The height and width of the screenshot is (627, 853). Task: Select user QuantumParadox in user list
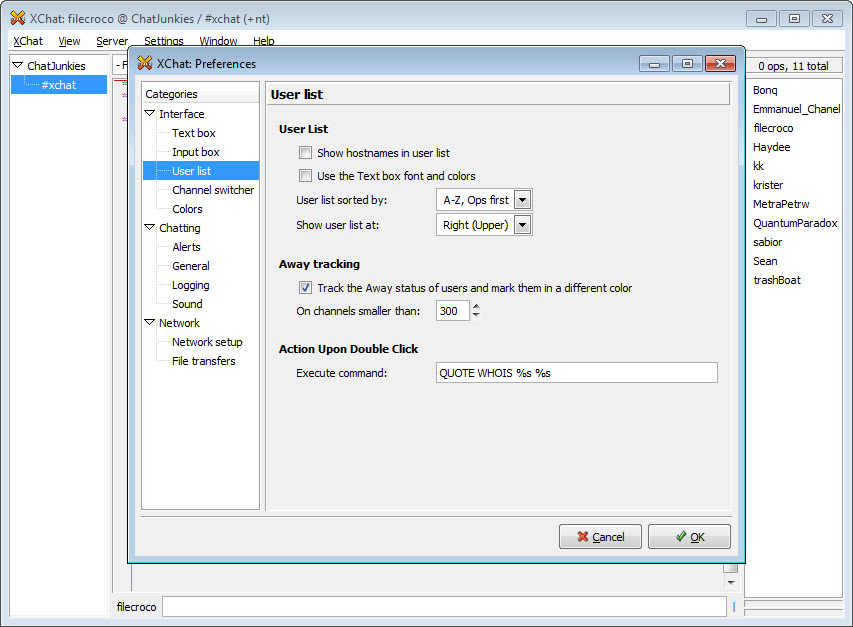795,224
